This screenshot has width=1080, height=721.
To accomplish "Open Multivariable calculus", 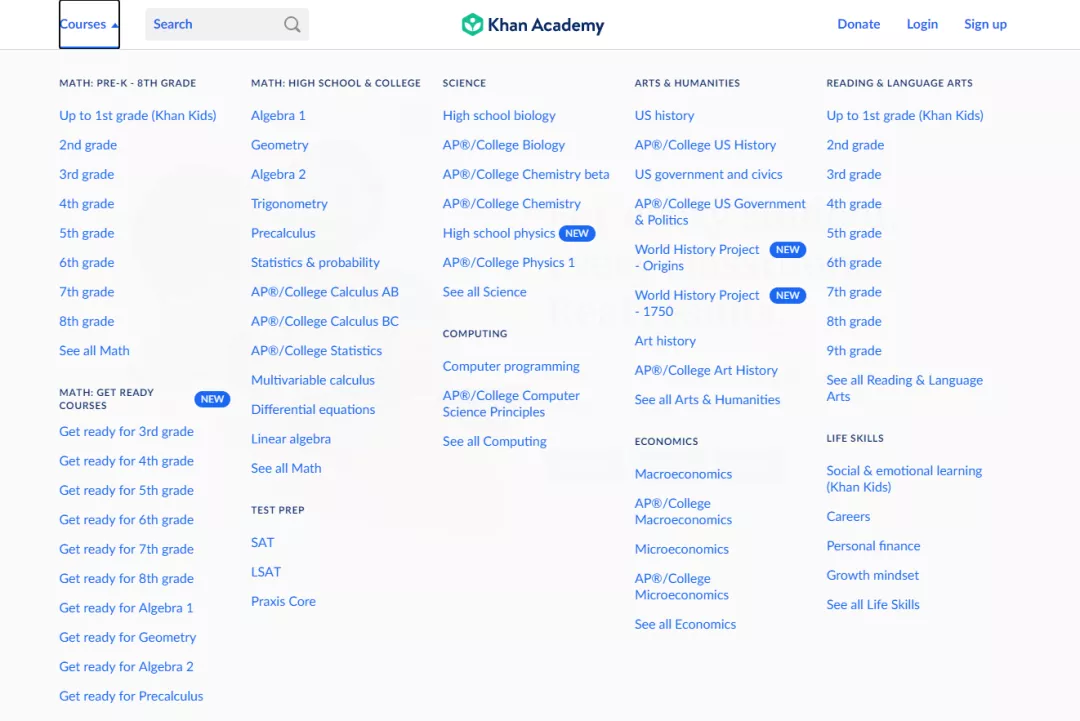I will [313, 380].
